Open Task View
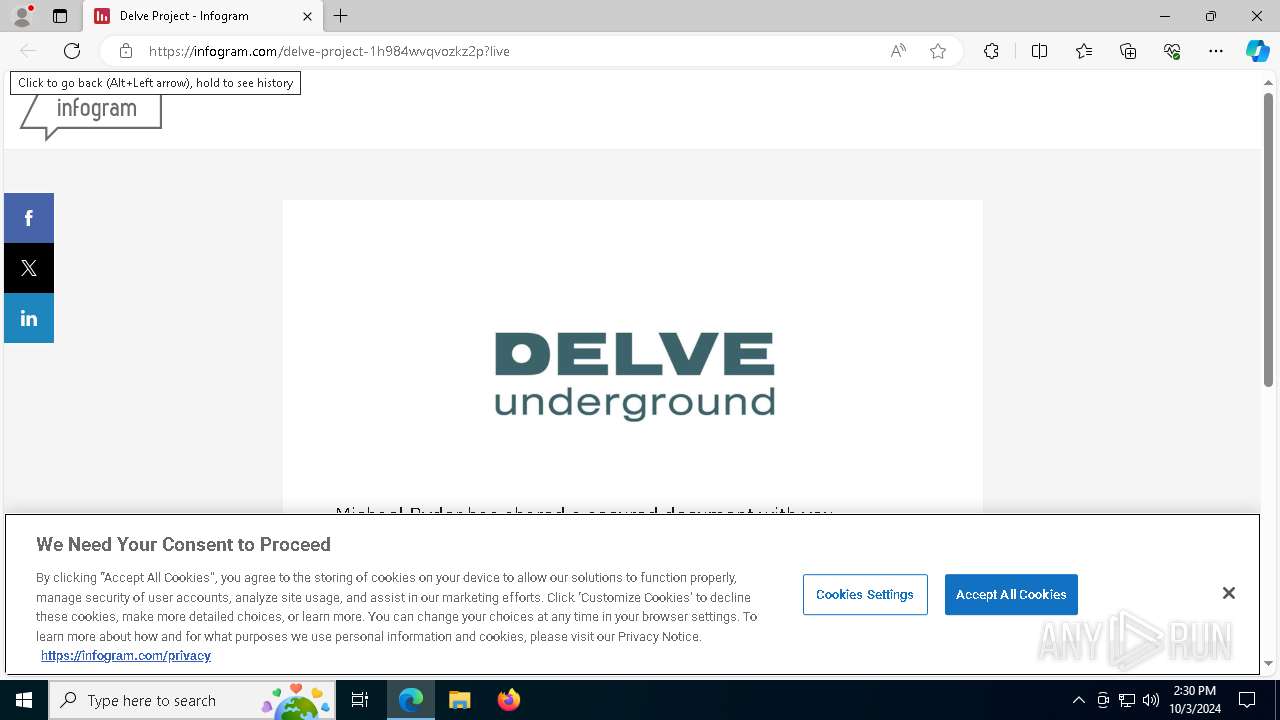Screen dimensions: 1280x720 [x=360, y=700]
